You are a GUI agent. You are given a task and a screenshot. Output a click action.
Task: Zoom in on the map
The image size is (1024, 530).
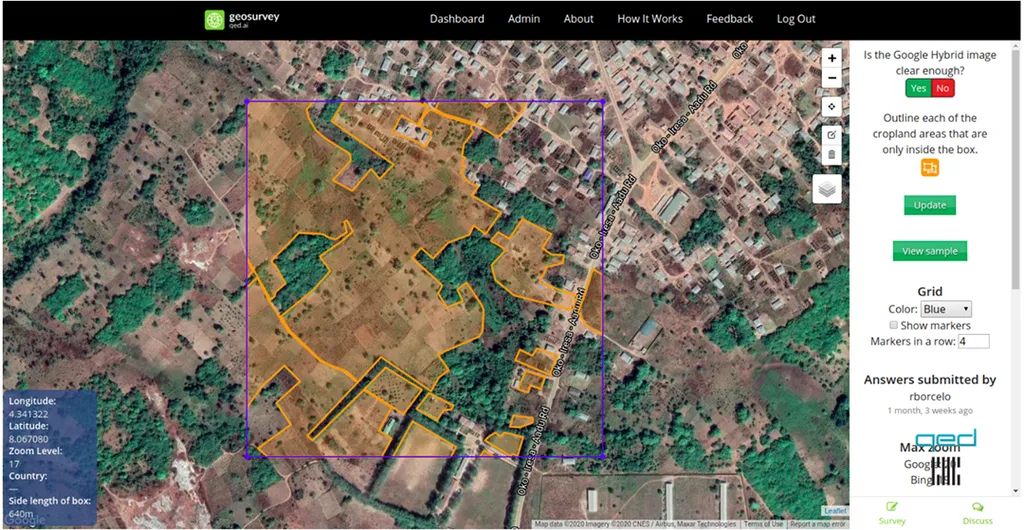coord(831,57)
